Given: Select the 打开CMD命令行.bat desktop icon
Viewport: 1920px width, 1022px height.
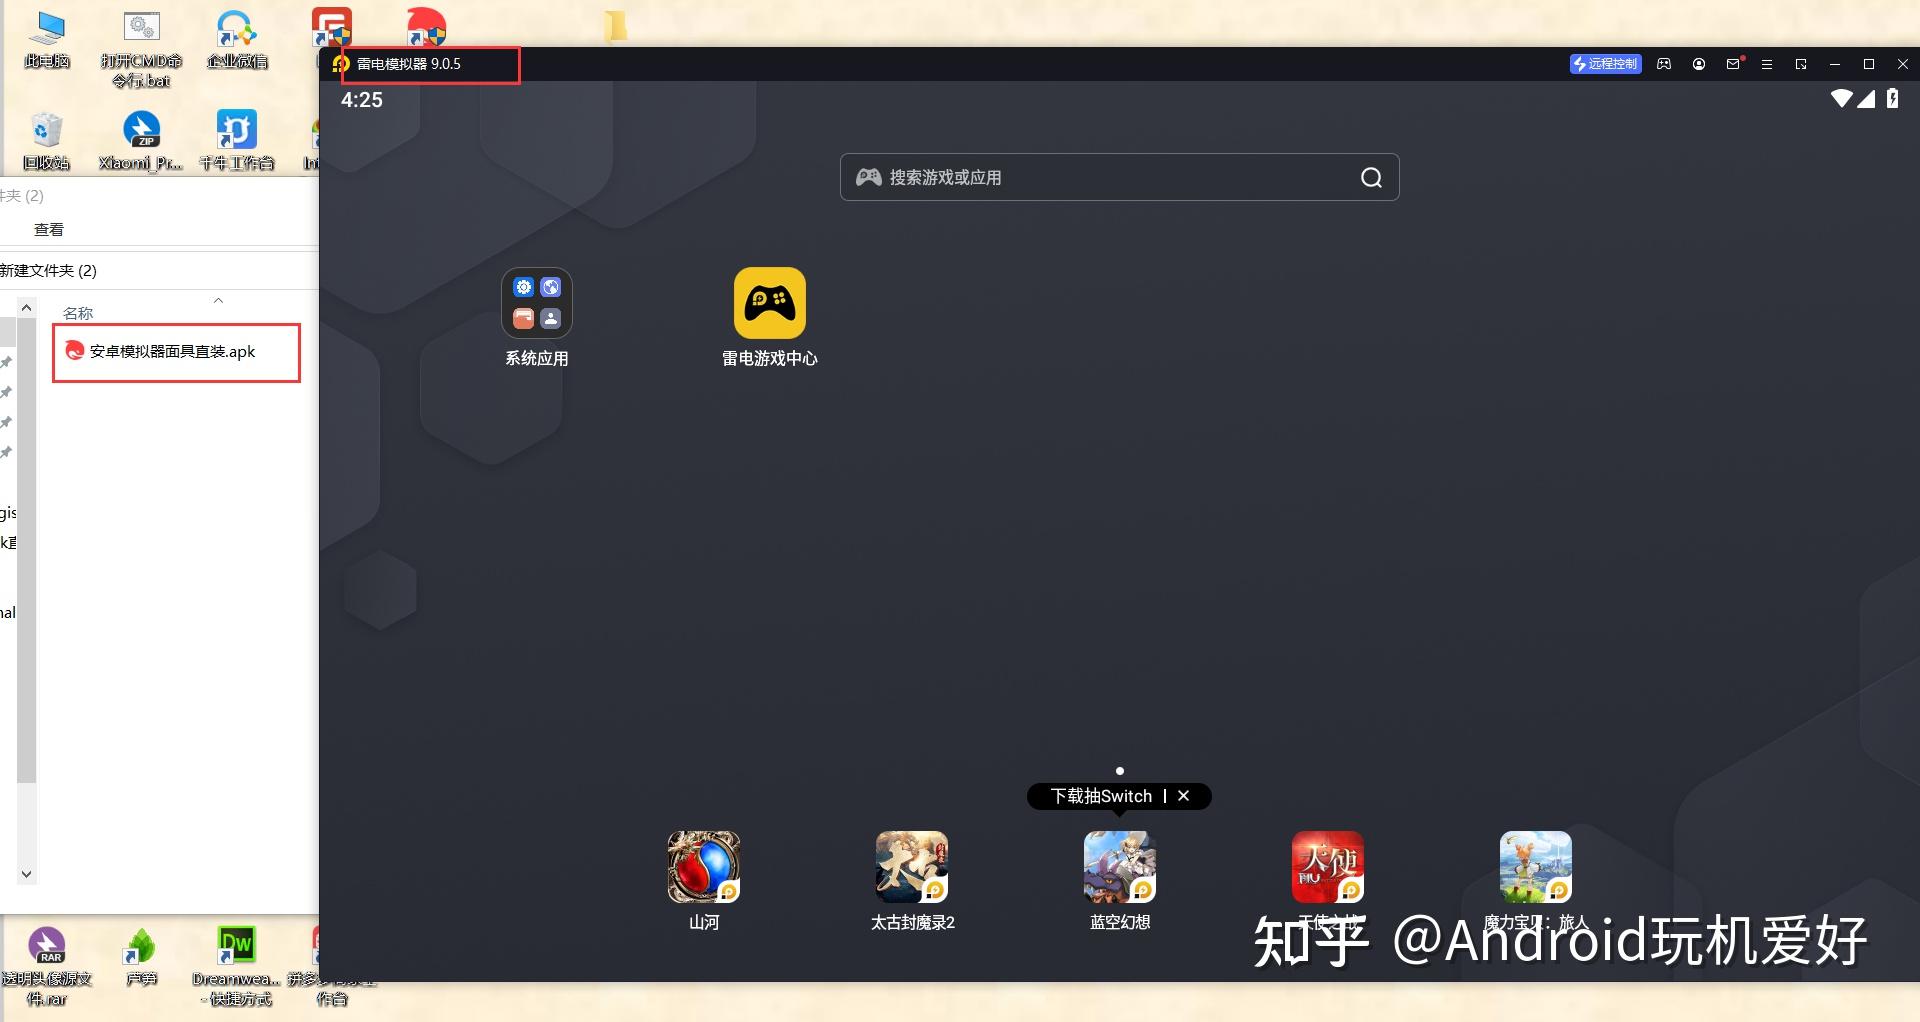Looking at the screenshot, I should click(x=142, y=50).
